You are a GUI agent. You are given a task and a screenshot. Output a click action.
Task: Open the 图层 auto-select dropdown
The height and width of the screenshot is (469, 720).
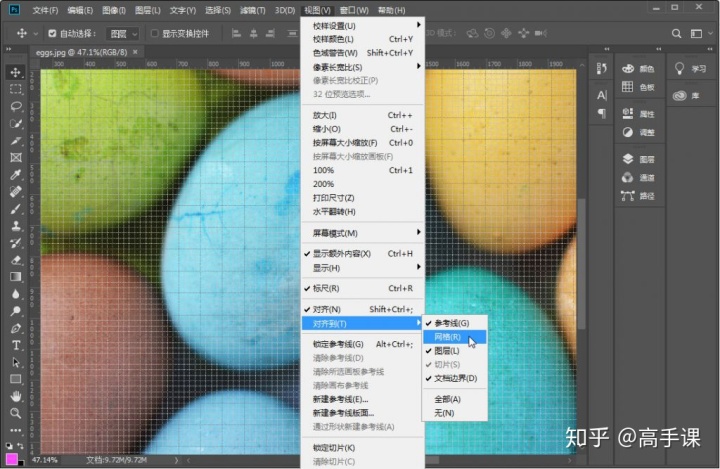123,34
